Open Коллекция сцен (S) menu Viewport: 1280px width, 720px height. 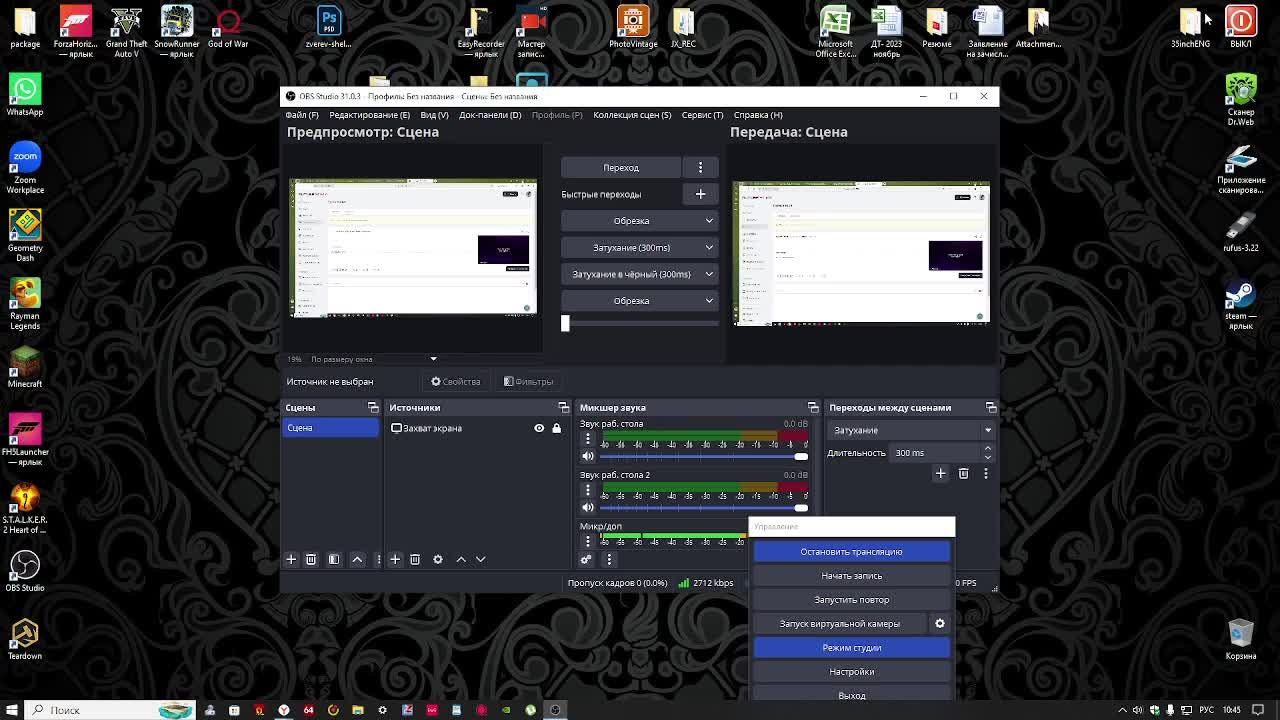pyautogui.click(x=632, y=115)
